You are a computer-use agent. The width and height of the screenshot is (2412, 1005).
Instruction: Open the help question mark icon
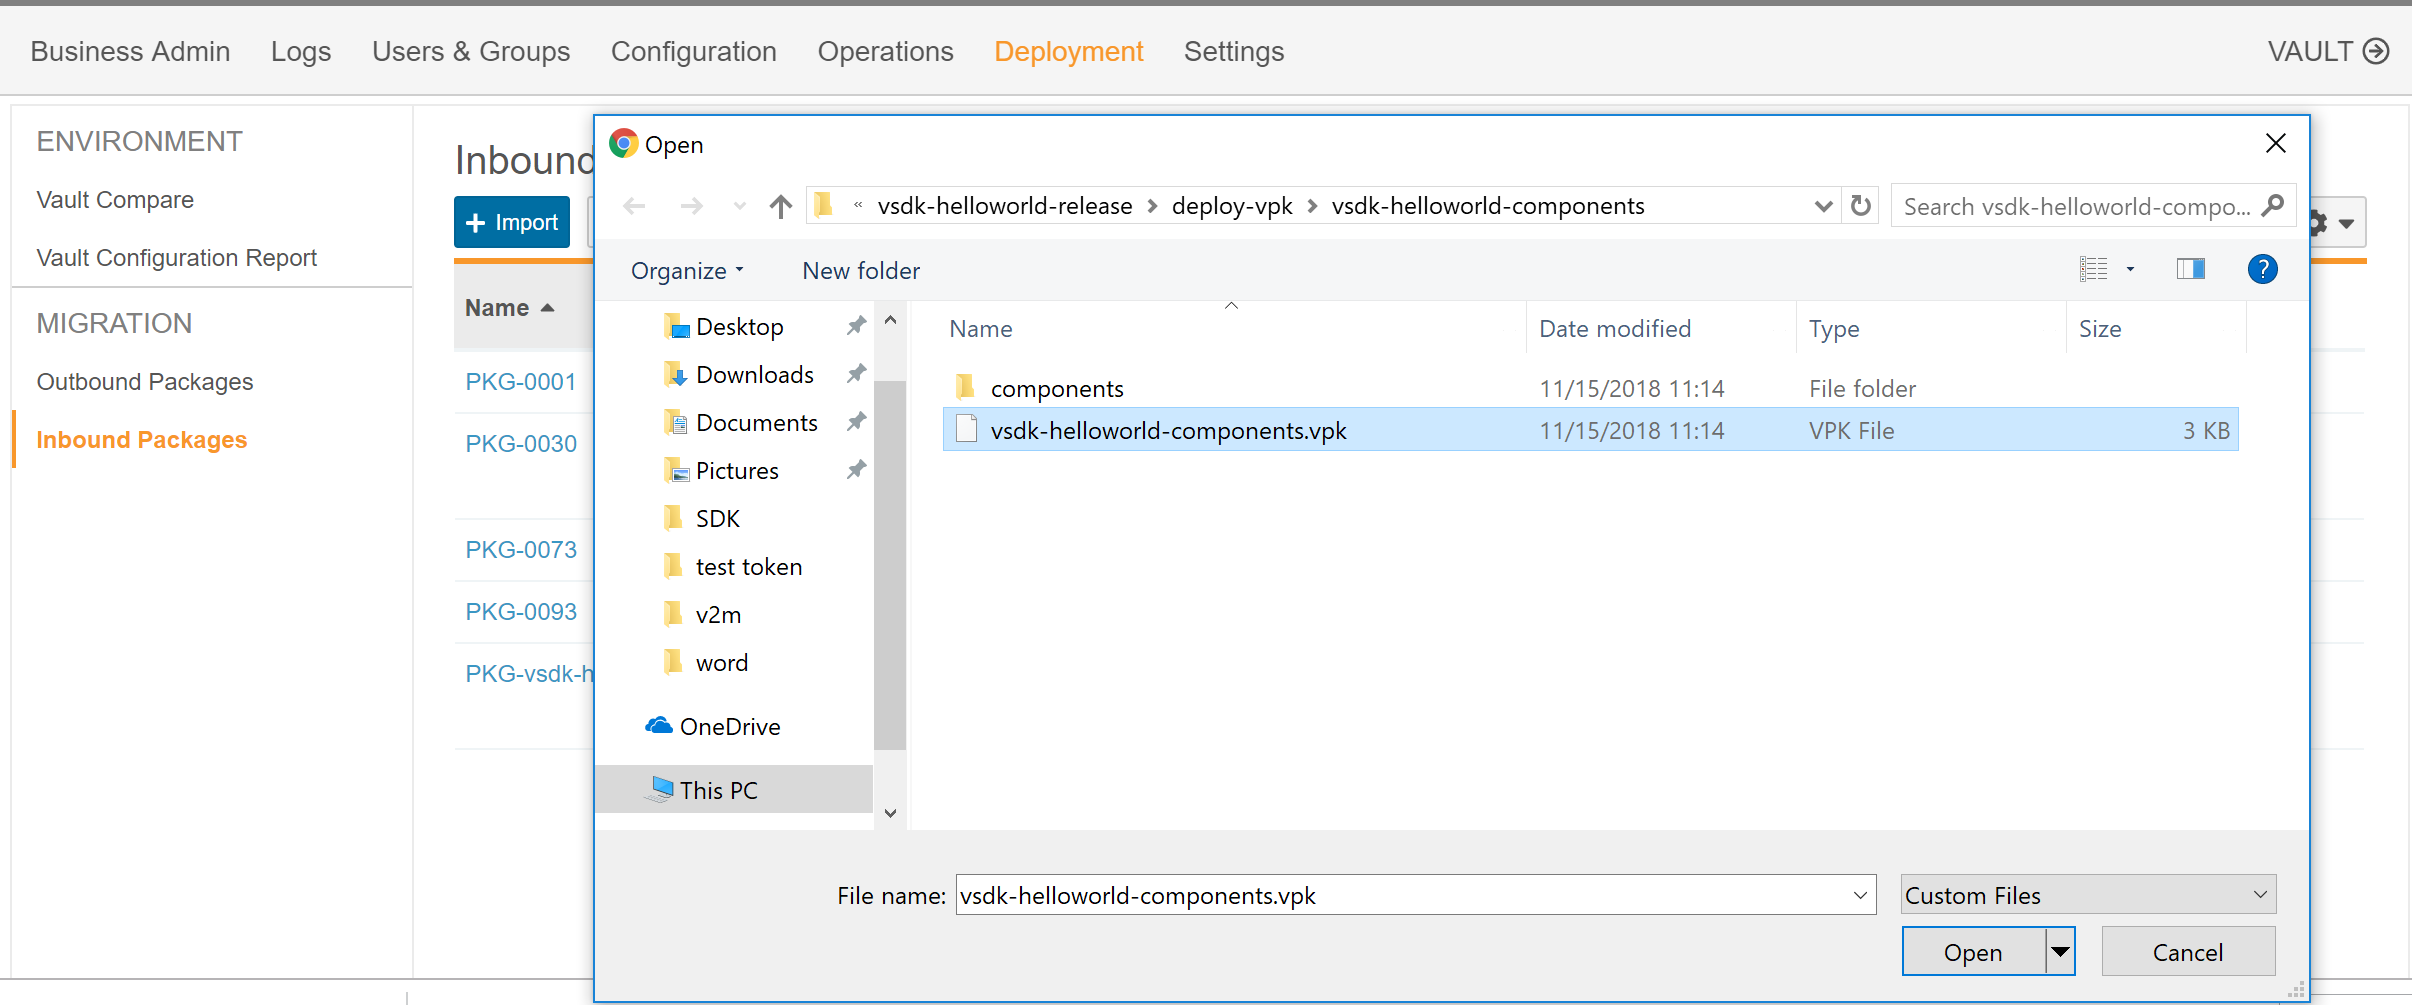2262,269
